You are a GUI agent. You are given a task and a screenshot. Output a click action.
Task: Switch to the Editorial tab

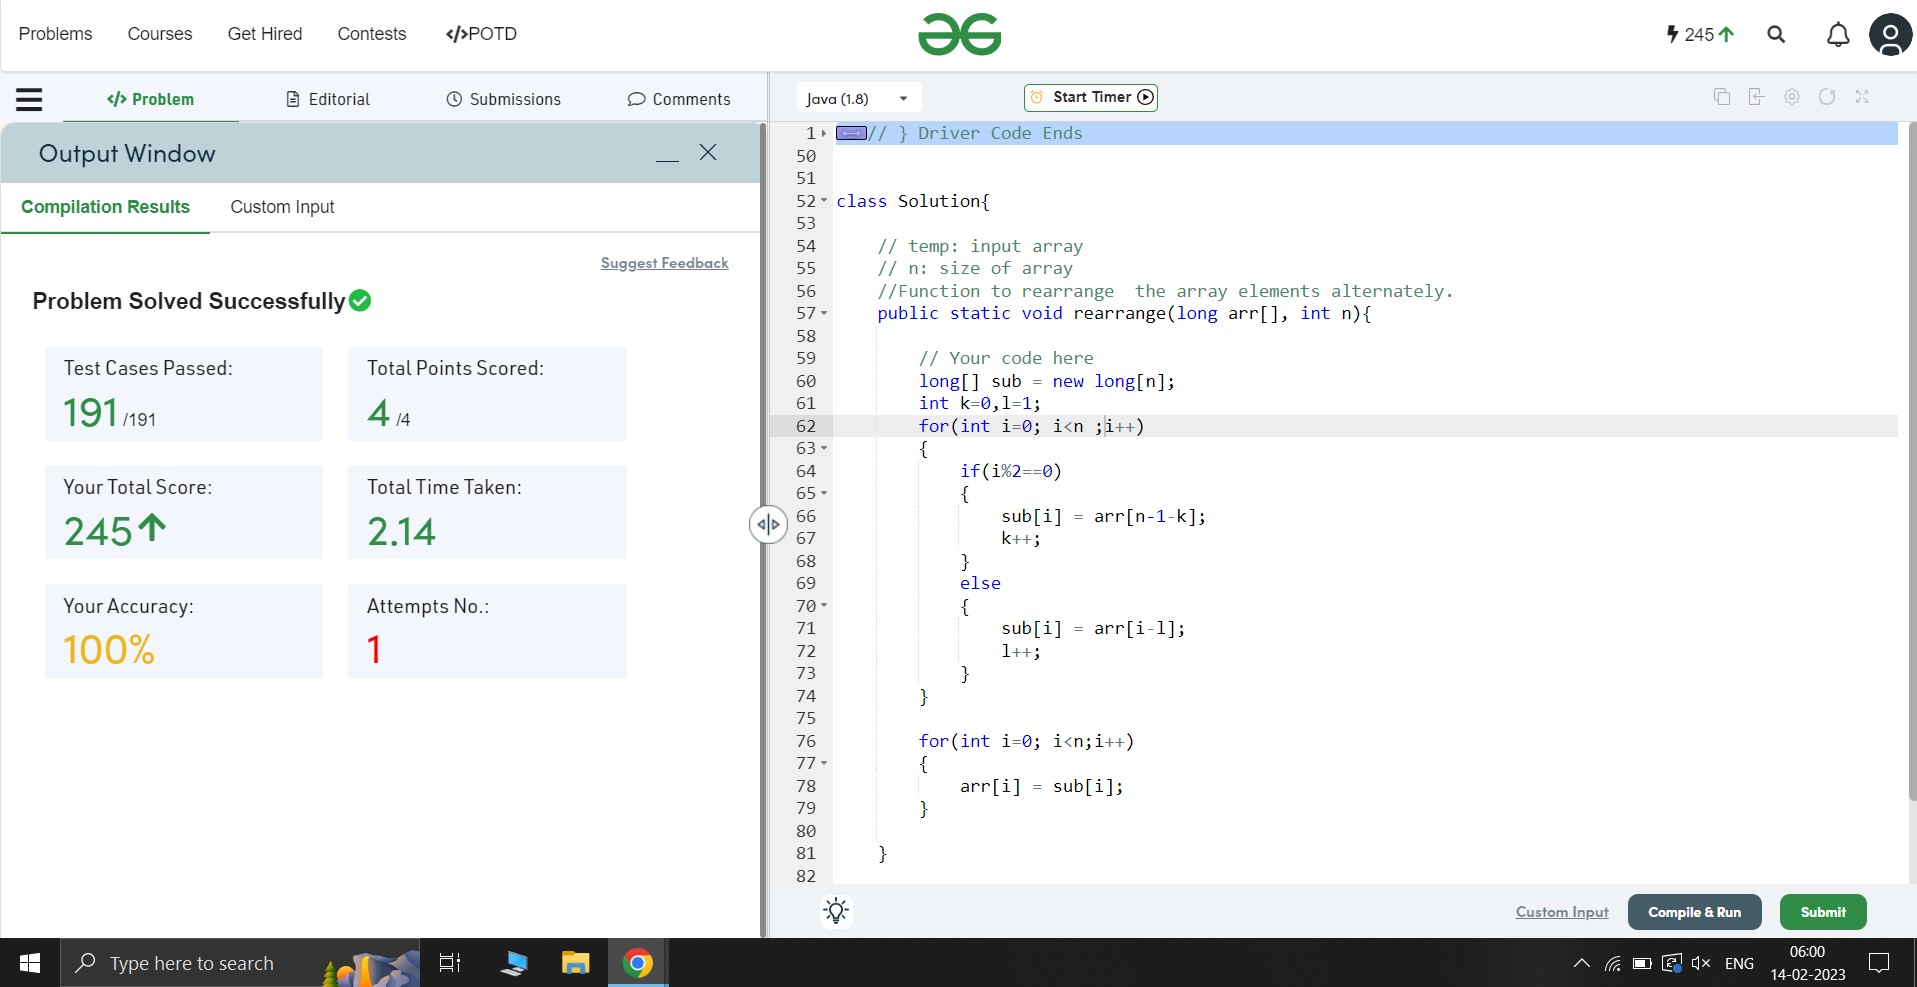328,99
